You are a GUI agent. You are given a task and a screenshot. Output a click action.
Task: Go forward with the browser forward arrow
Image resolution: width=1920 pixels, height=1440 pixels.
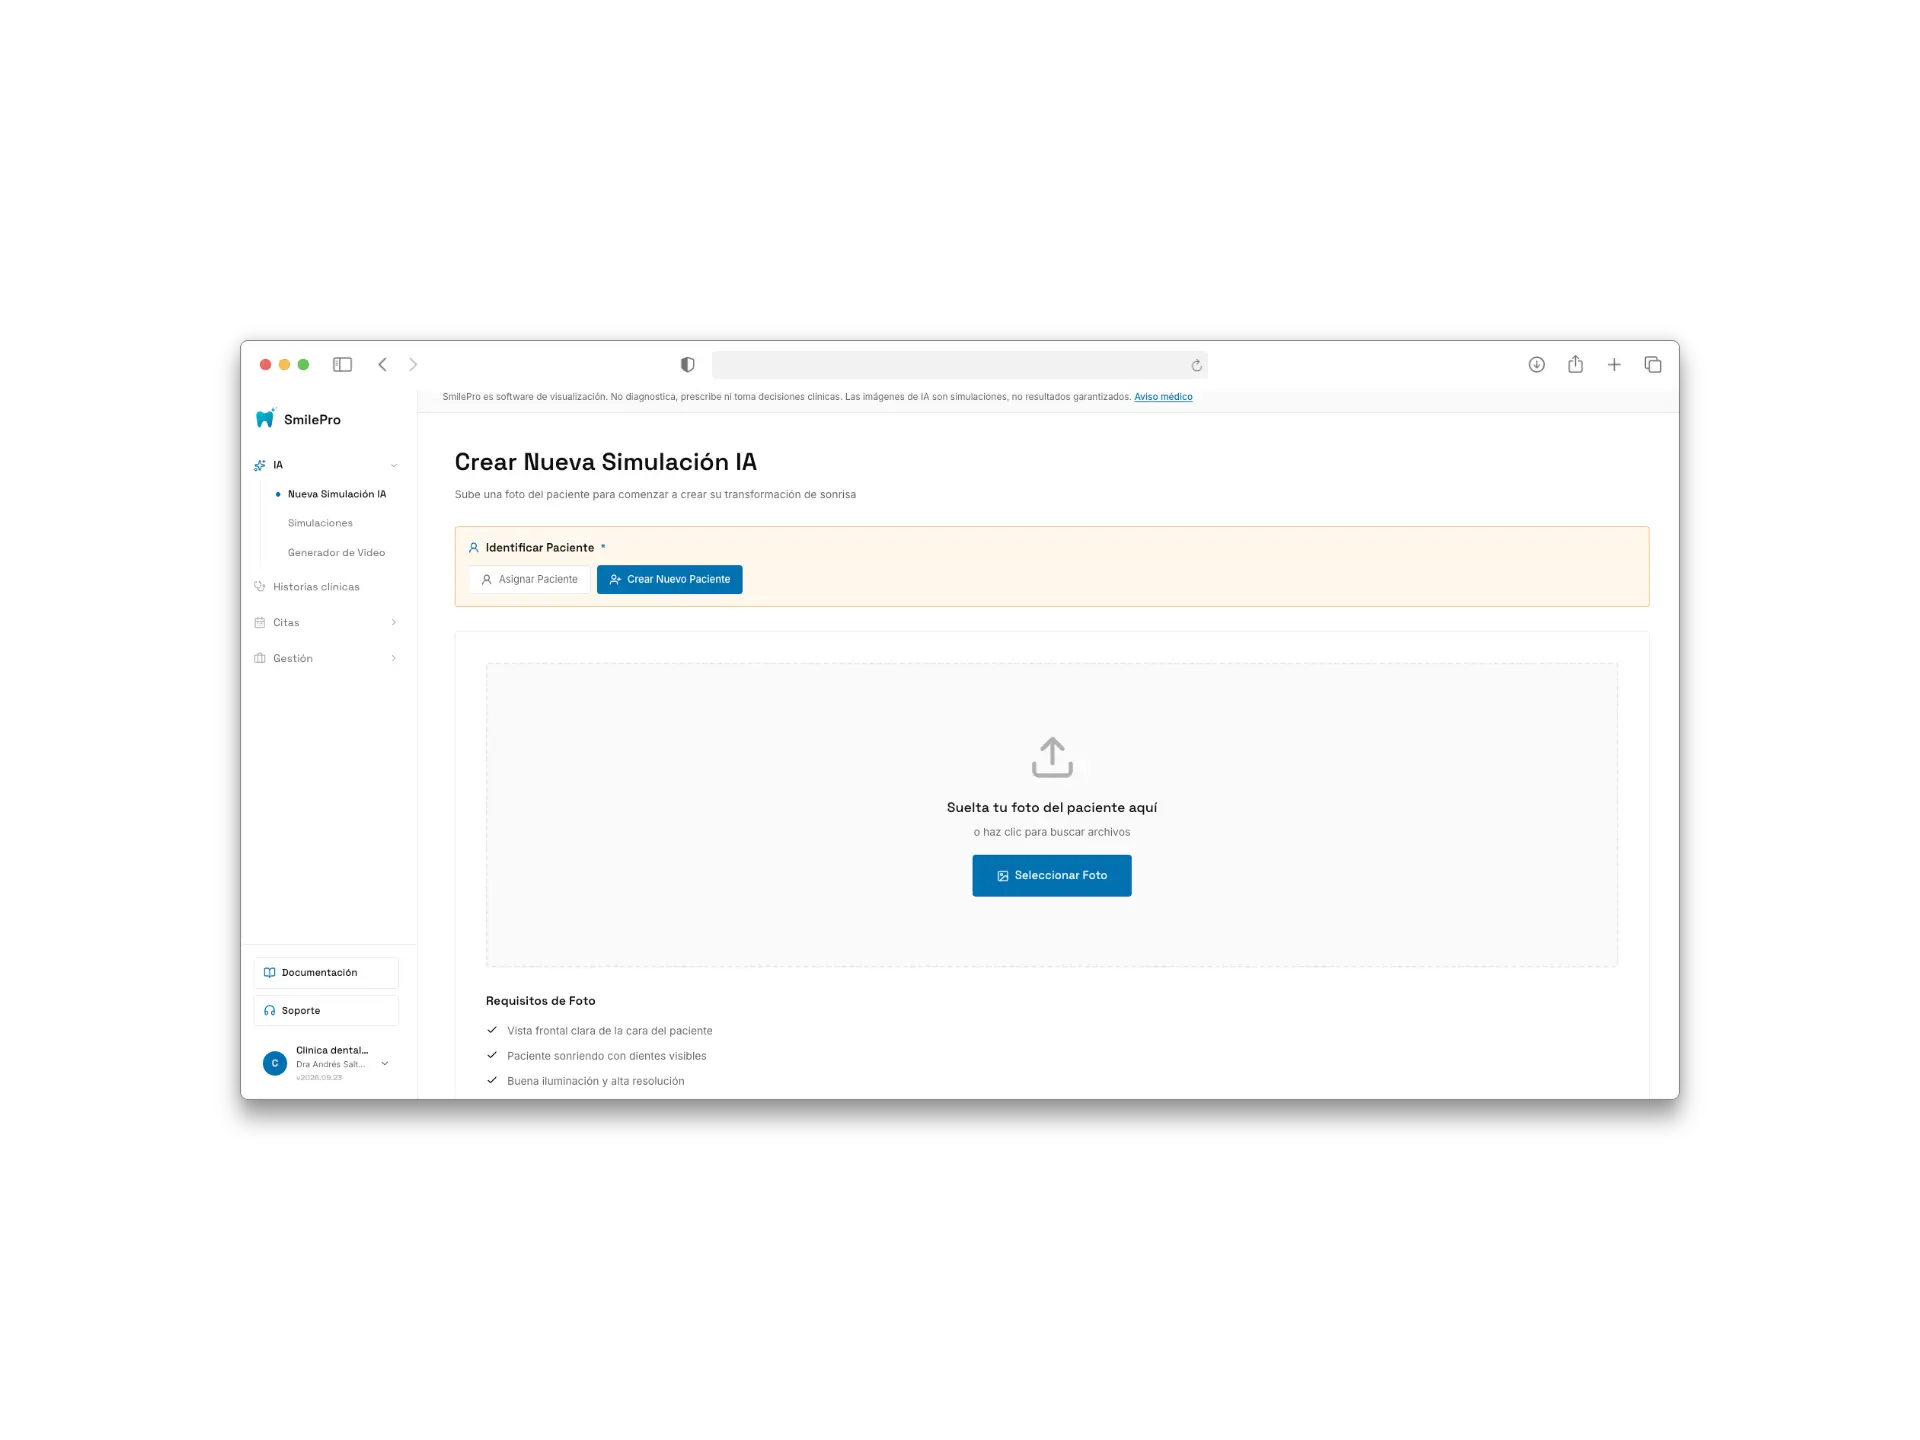coord(413,365)
